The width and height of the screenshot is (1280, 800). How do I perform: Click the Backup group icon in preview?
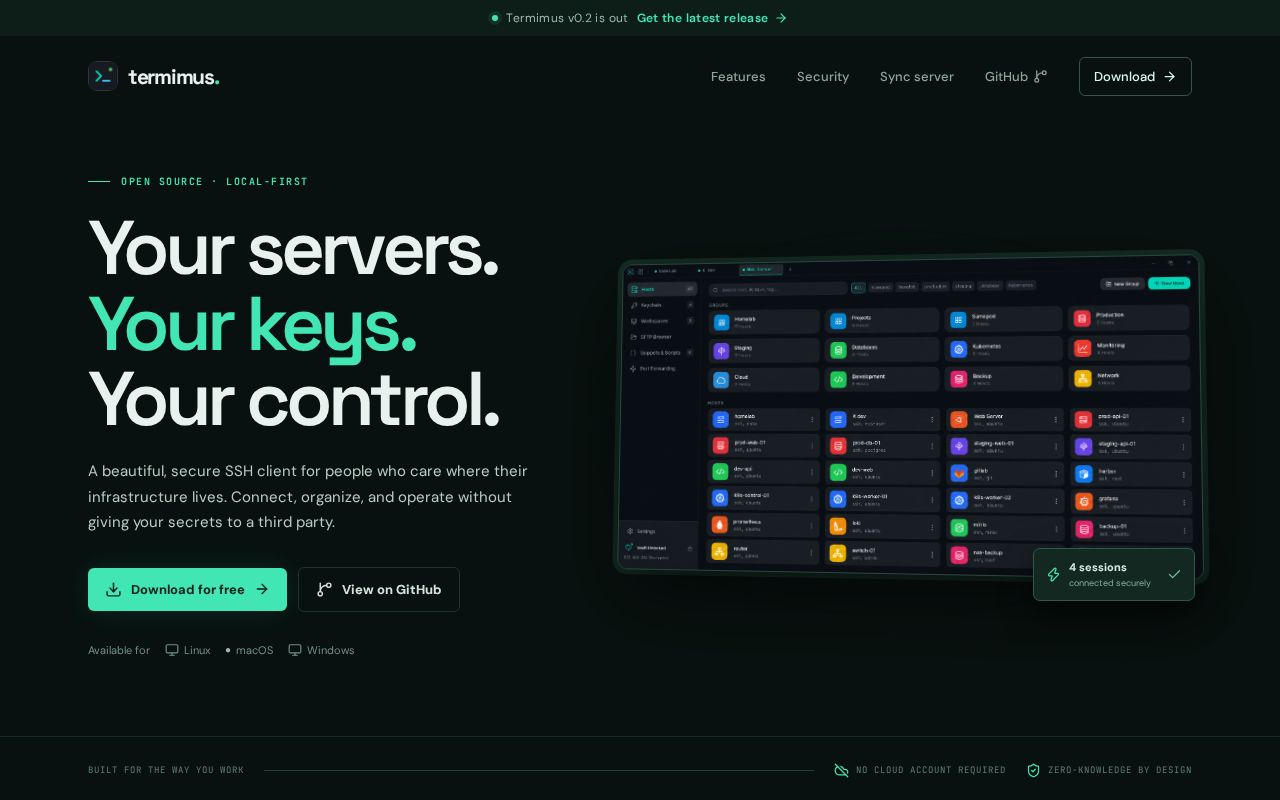[958, 379]
